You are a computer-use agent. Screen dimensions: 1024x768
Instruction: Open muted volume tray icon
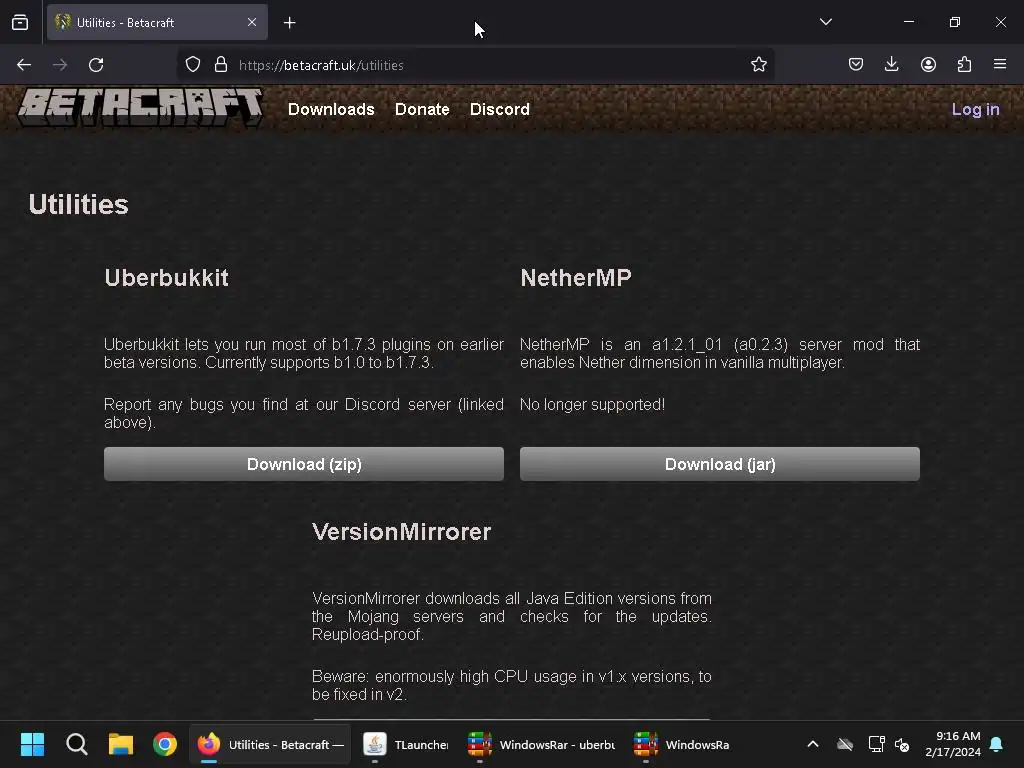tap(902, 744)
